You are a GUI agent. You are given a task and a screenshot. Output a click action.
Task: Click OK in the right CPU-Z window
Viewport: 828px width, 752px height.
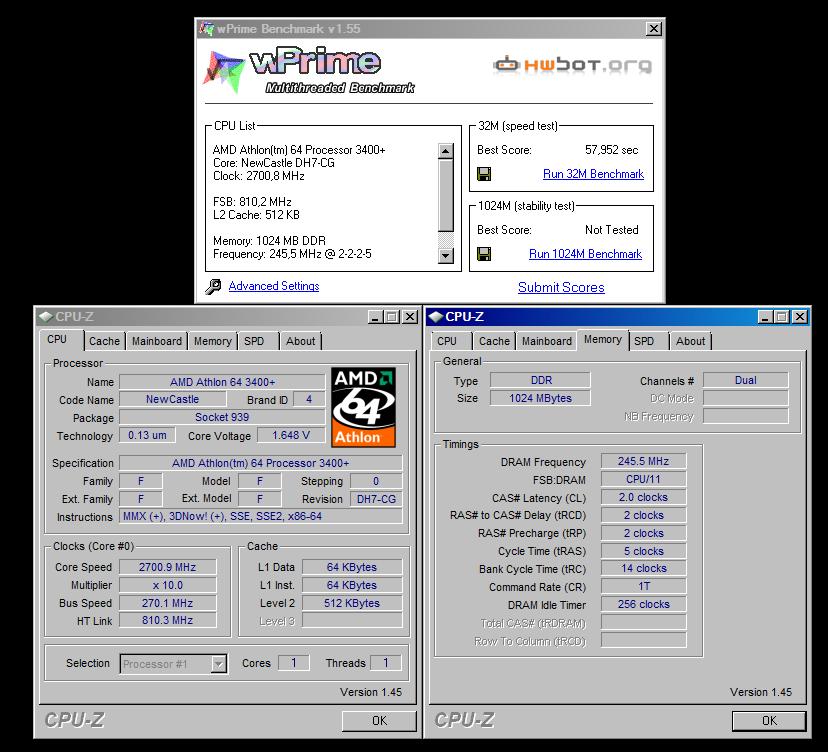(769, 721)
